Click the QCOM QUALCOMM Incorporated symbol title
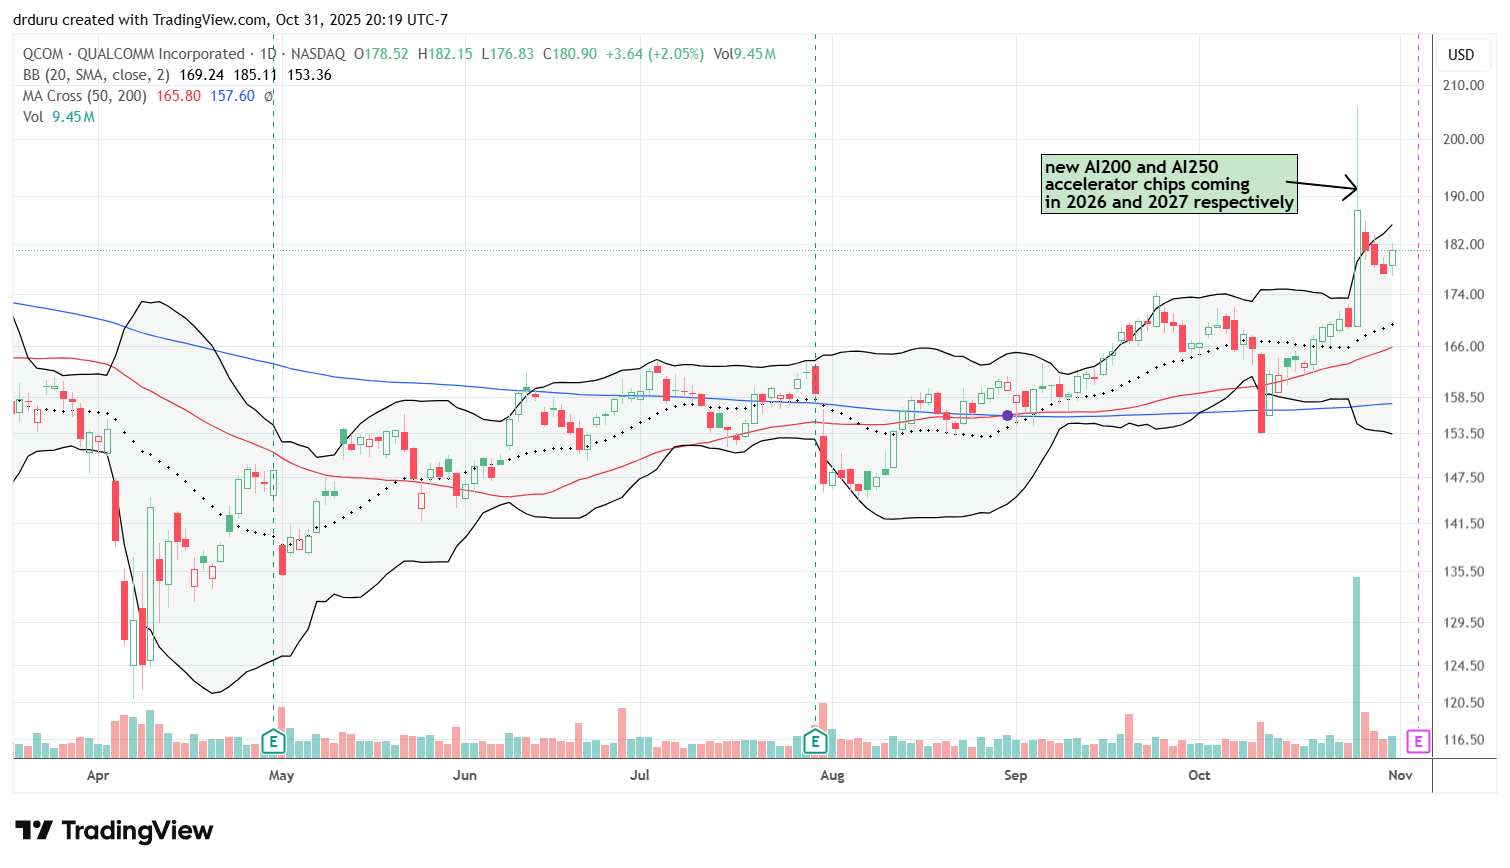The image size is (1510, 868). click(x=133, y=54)
